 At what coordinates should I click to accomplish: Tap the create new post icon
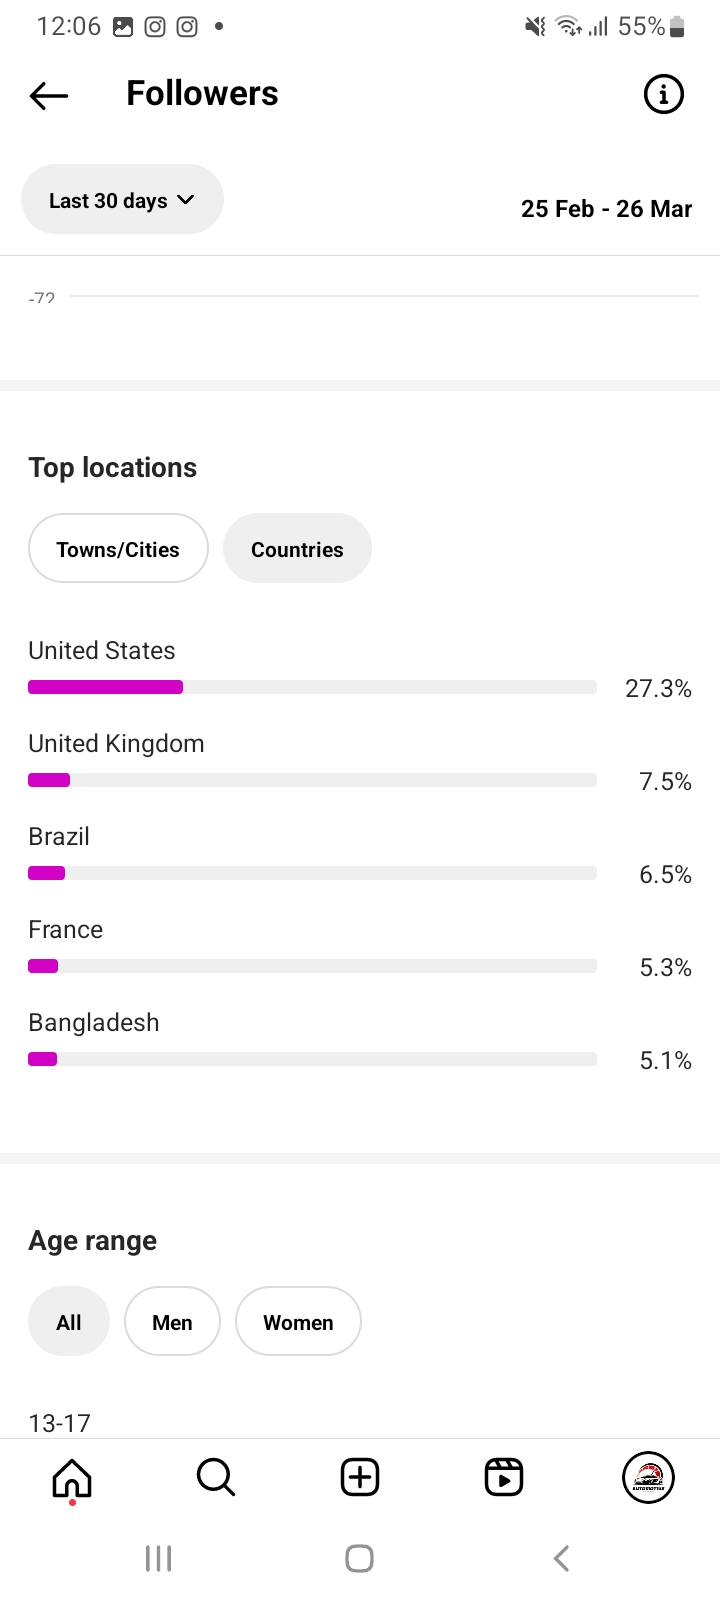tap(360, 1477)
